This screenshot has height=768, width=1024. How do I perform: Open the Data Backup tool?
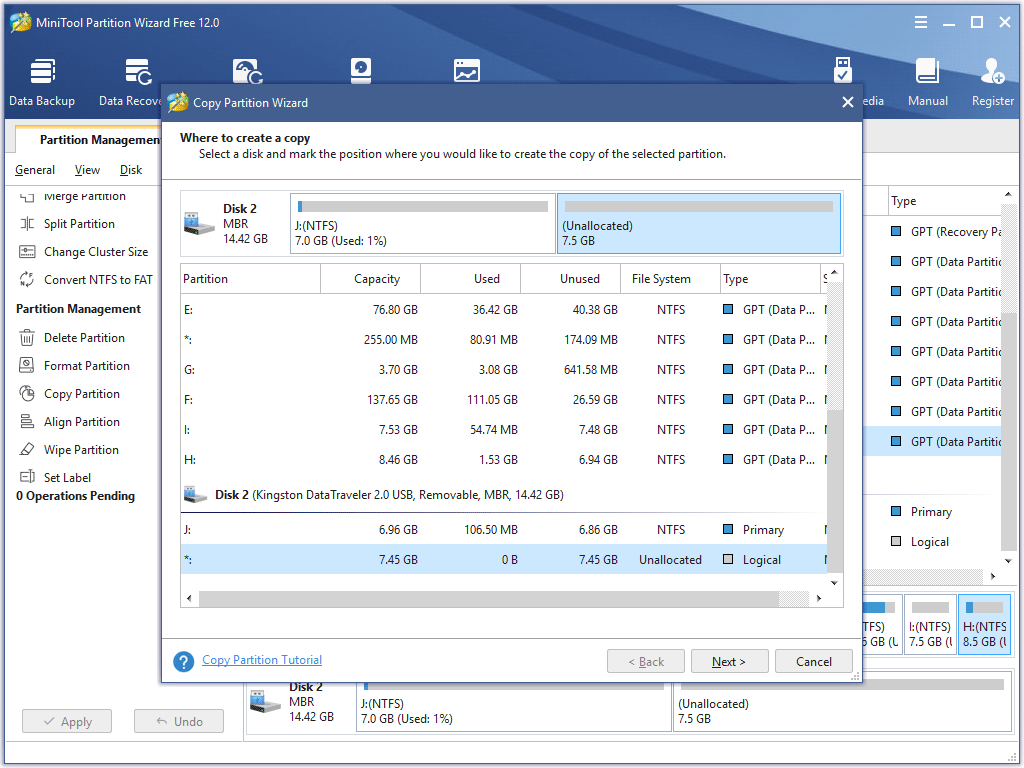[x=42, y=82]
